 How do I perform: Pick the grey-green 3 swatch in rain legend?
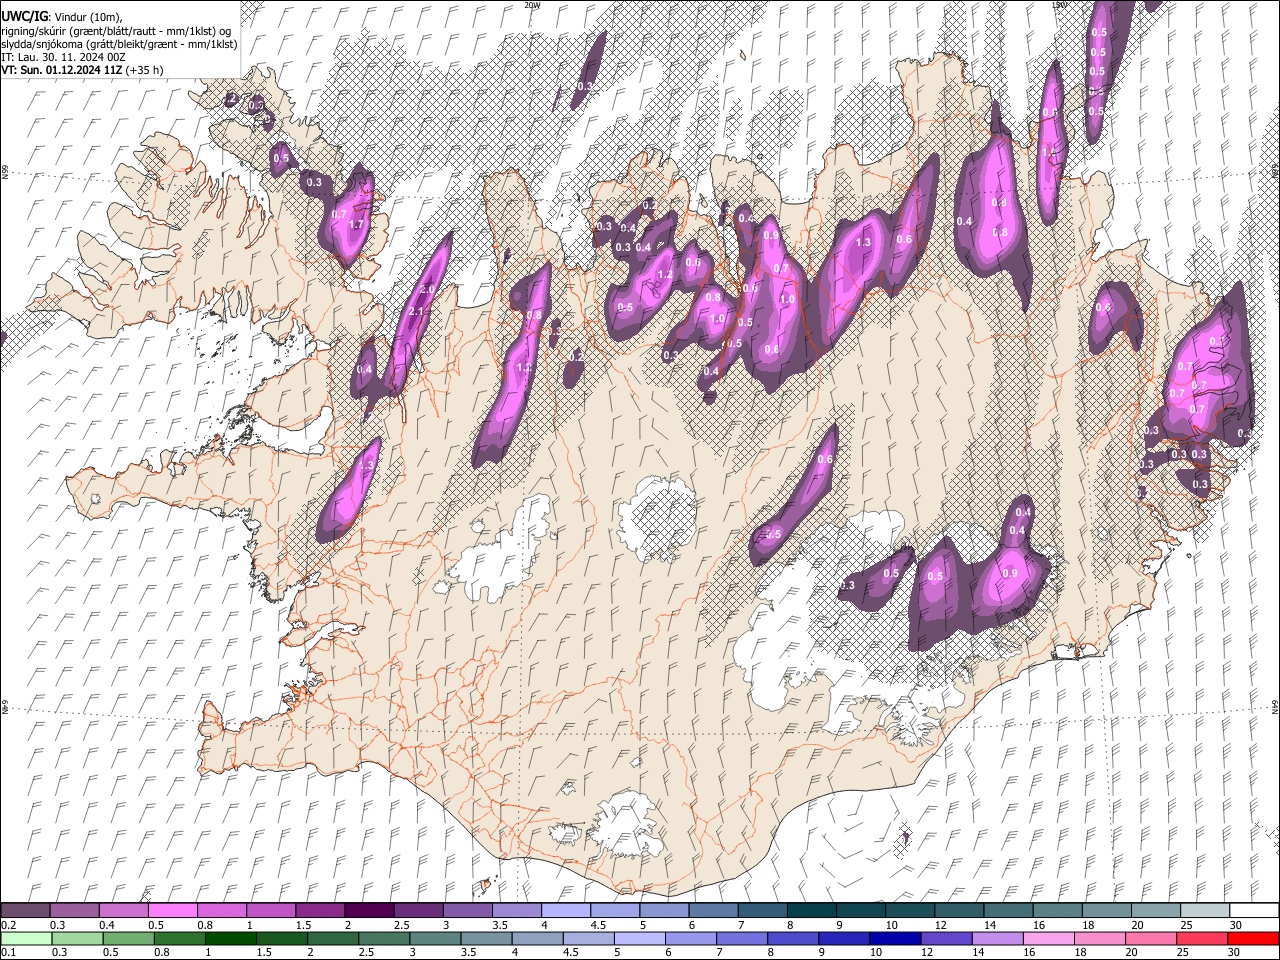[x=435, y=939]
